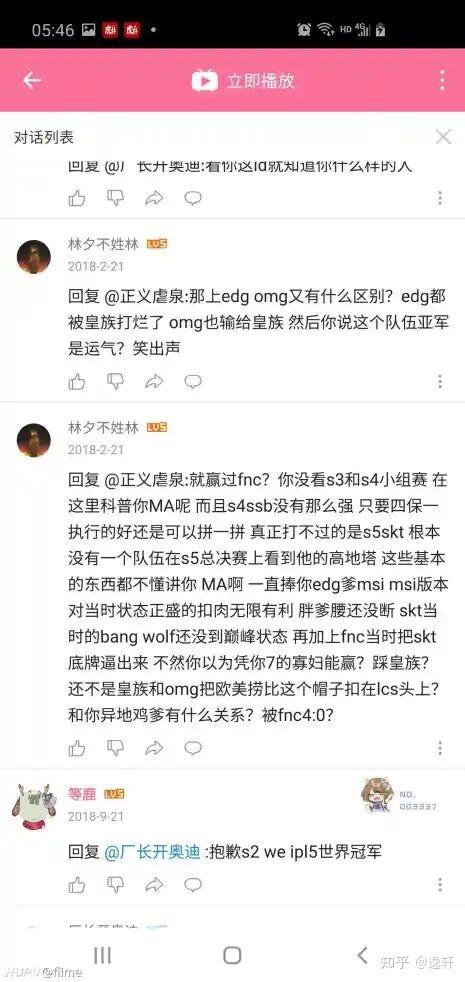Screen dimensions: 465x982
Task: Open more options for edg omg comment
Action: (440, 381)
